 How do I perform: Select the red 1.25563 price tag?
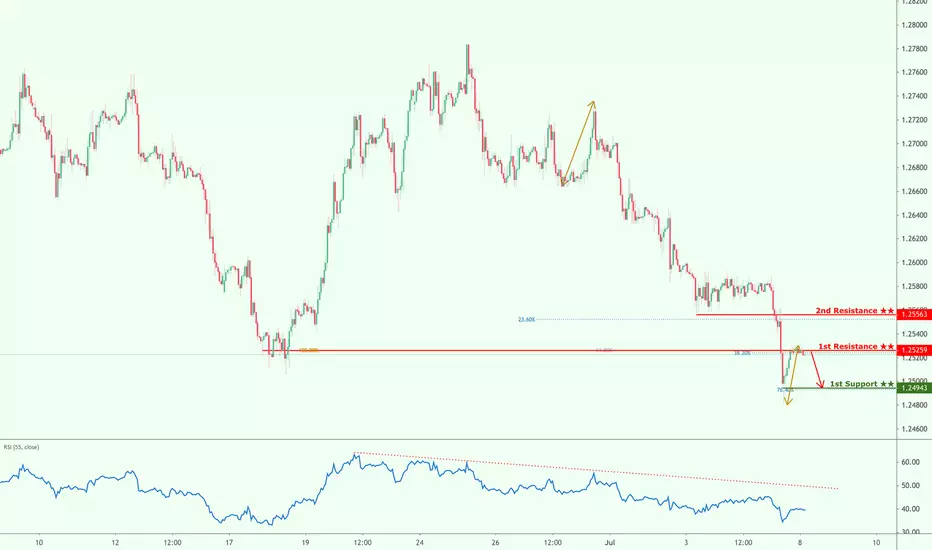tap(914, 315)
